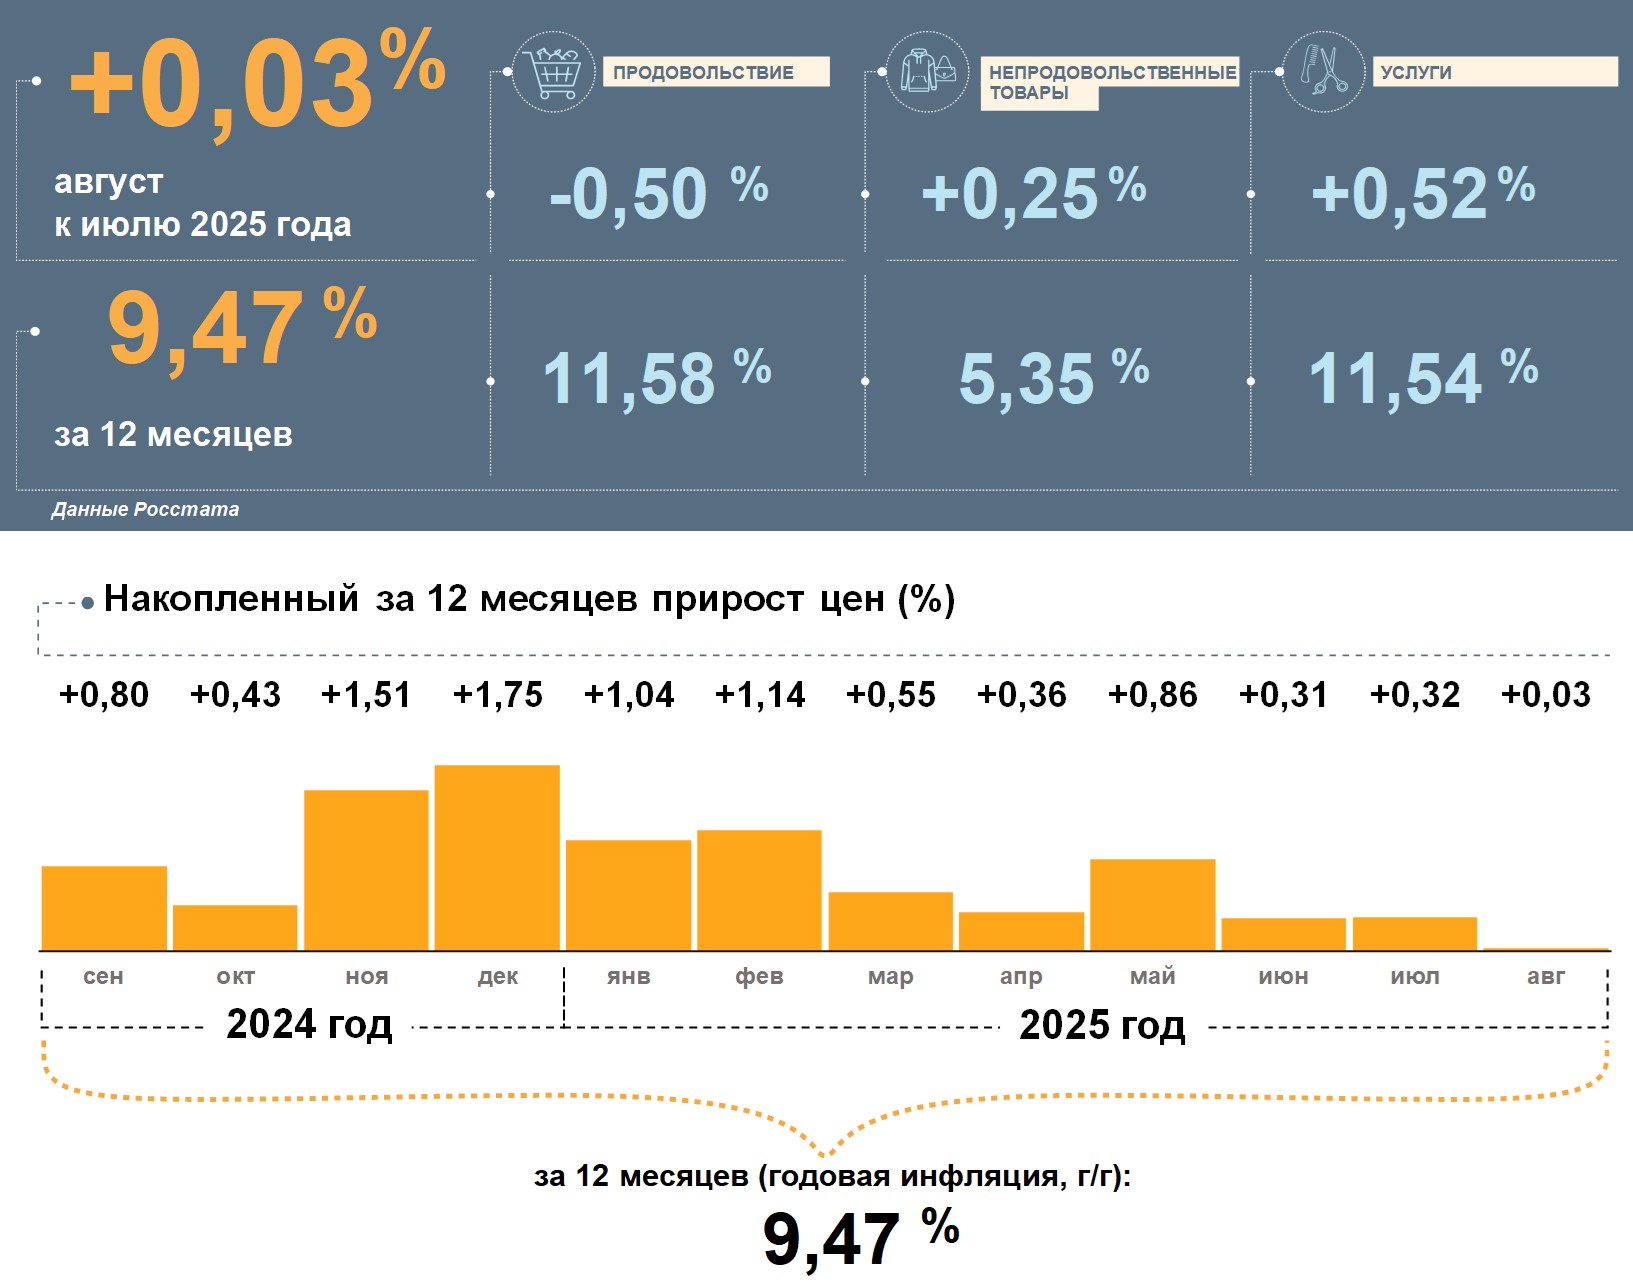Screen dimensions: 1633x1285
Task: Click the November bar in the chart
Action: click(366, 870)
